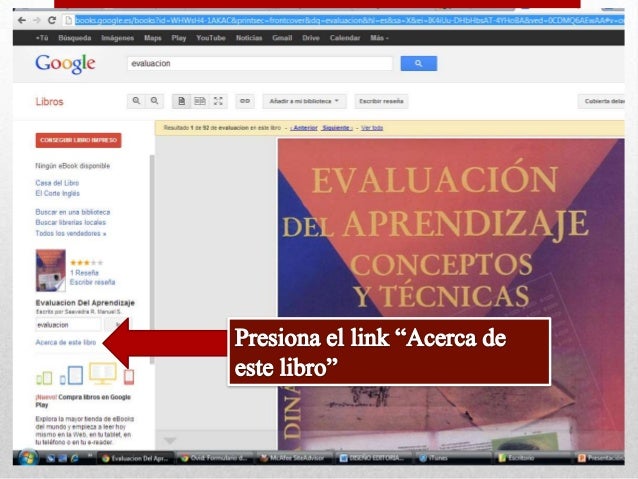Switch to Evaluacion Del Apr... taskbar window
This screenshot has height=479, width=638.
click(x=136, y=458)
